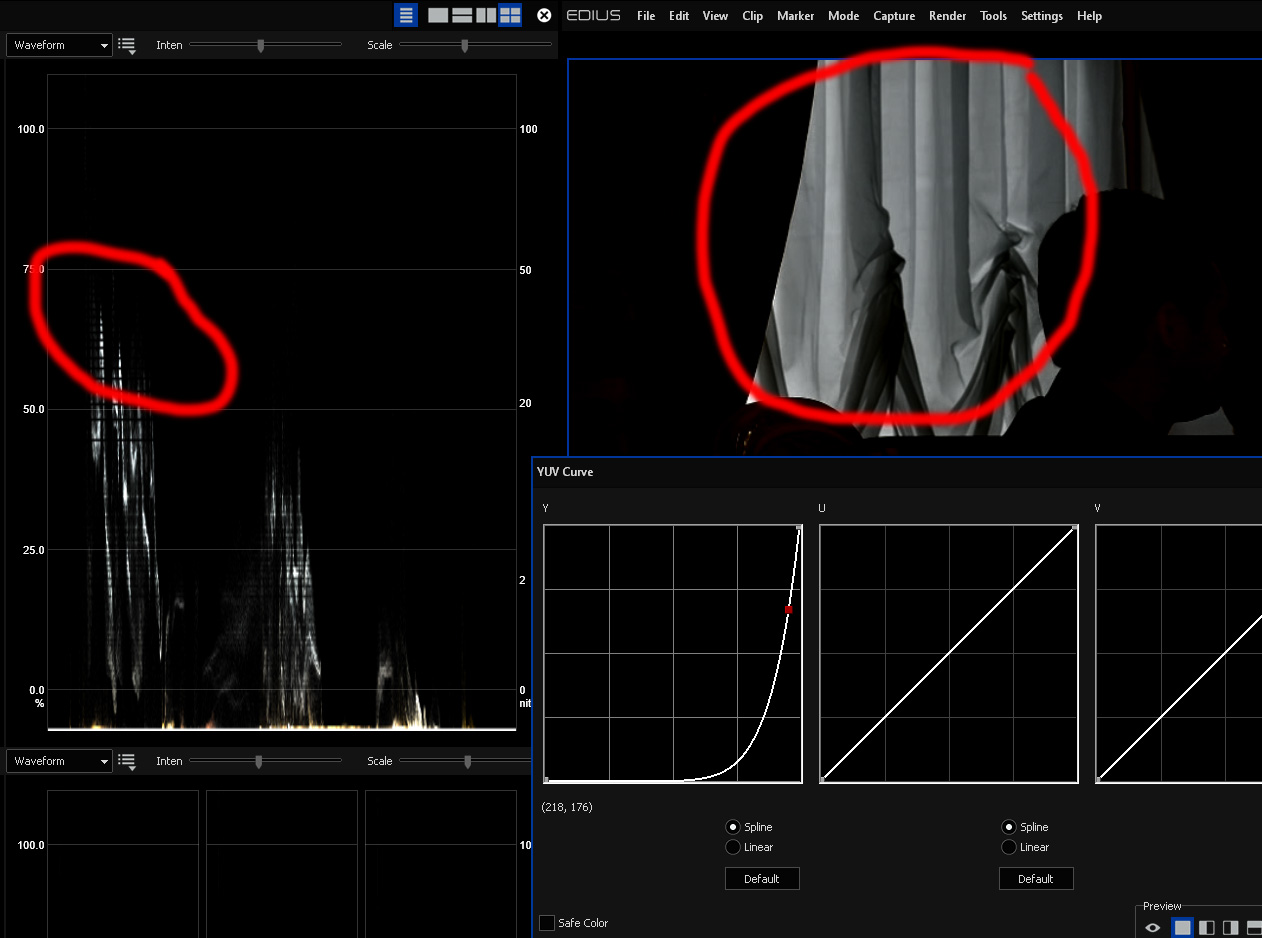Open the top waveform scope options menu icon
The height and width of the screenshot is (938, 1262).
point(127,45)
